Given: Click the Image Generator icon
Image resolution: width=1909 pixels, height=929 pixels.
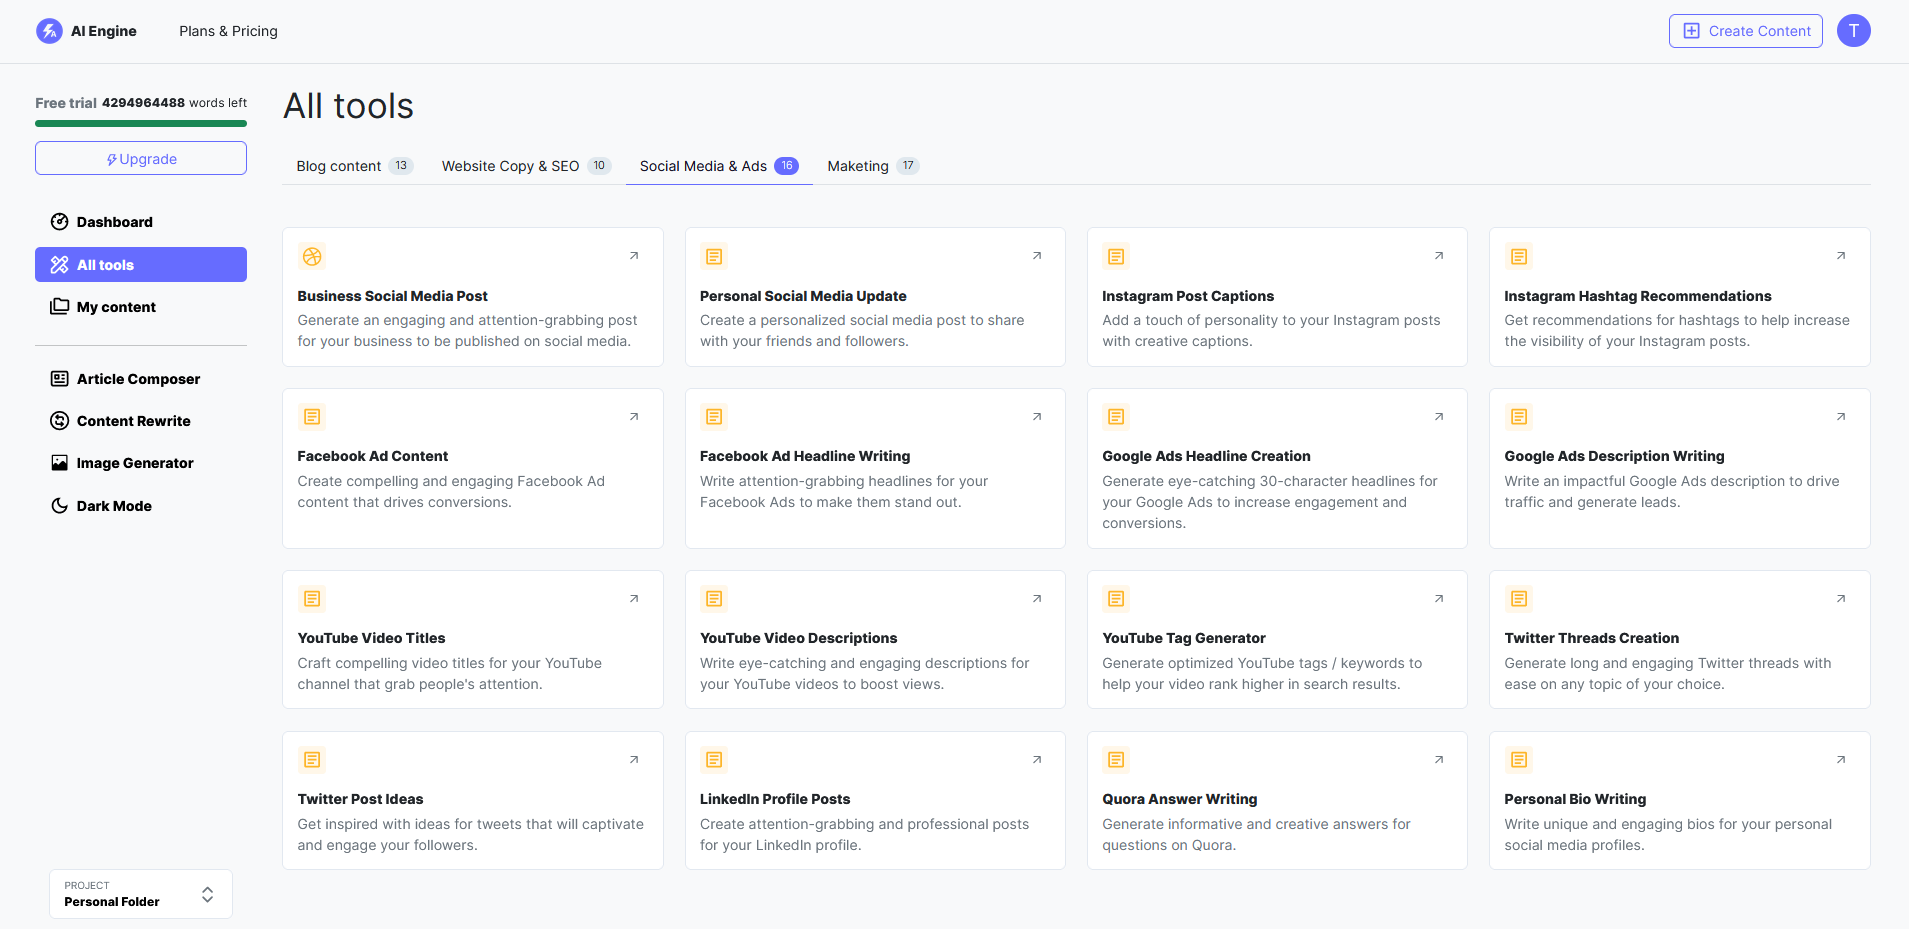Looking at the screenshot, I should 60,463.
